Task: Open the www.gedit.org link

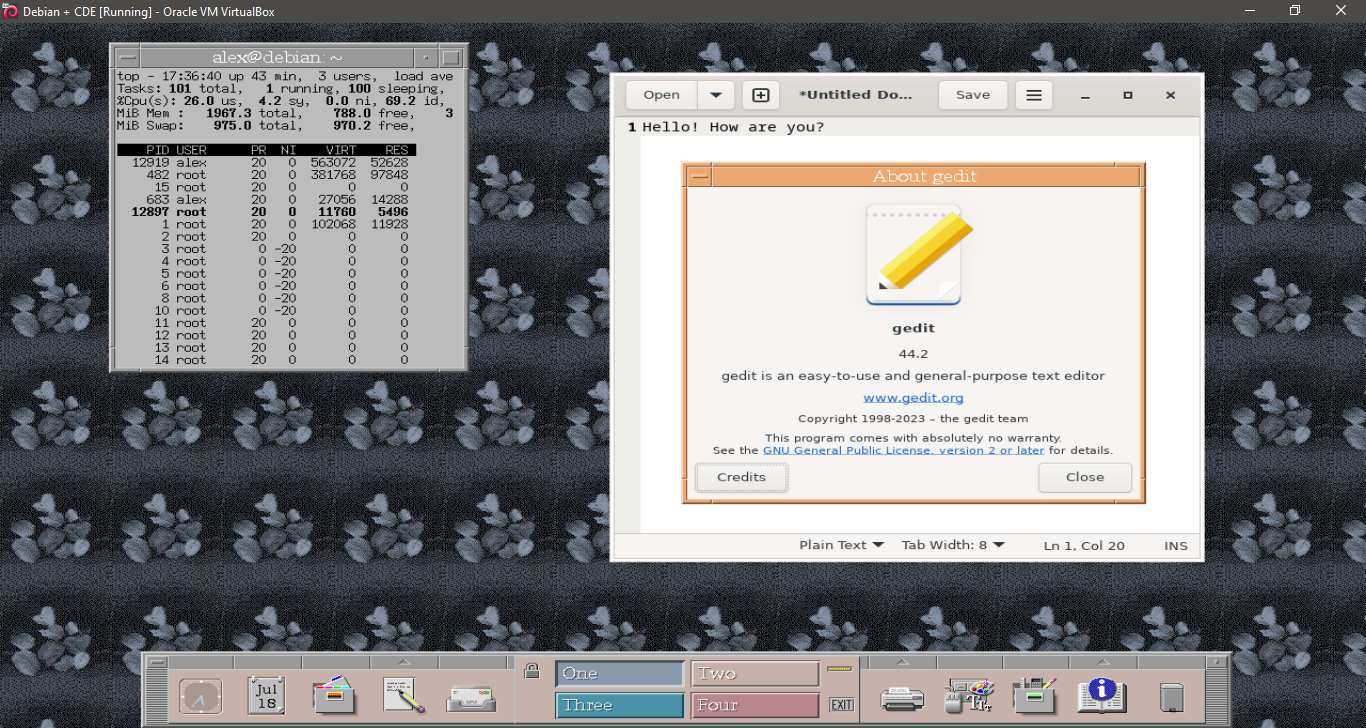Action: coord(913,397)
